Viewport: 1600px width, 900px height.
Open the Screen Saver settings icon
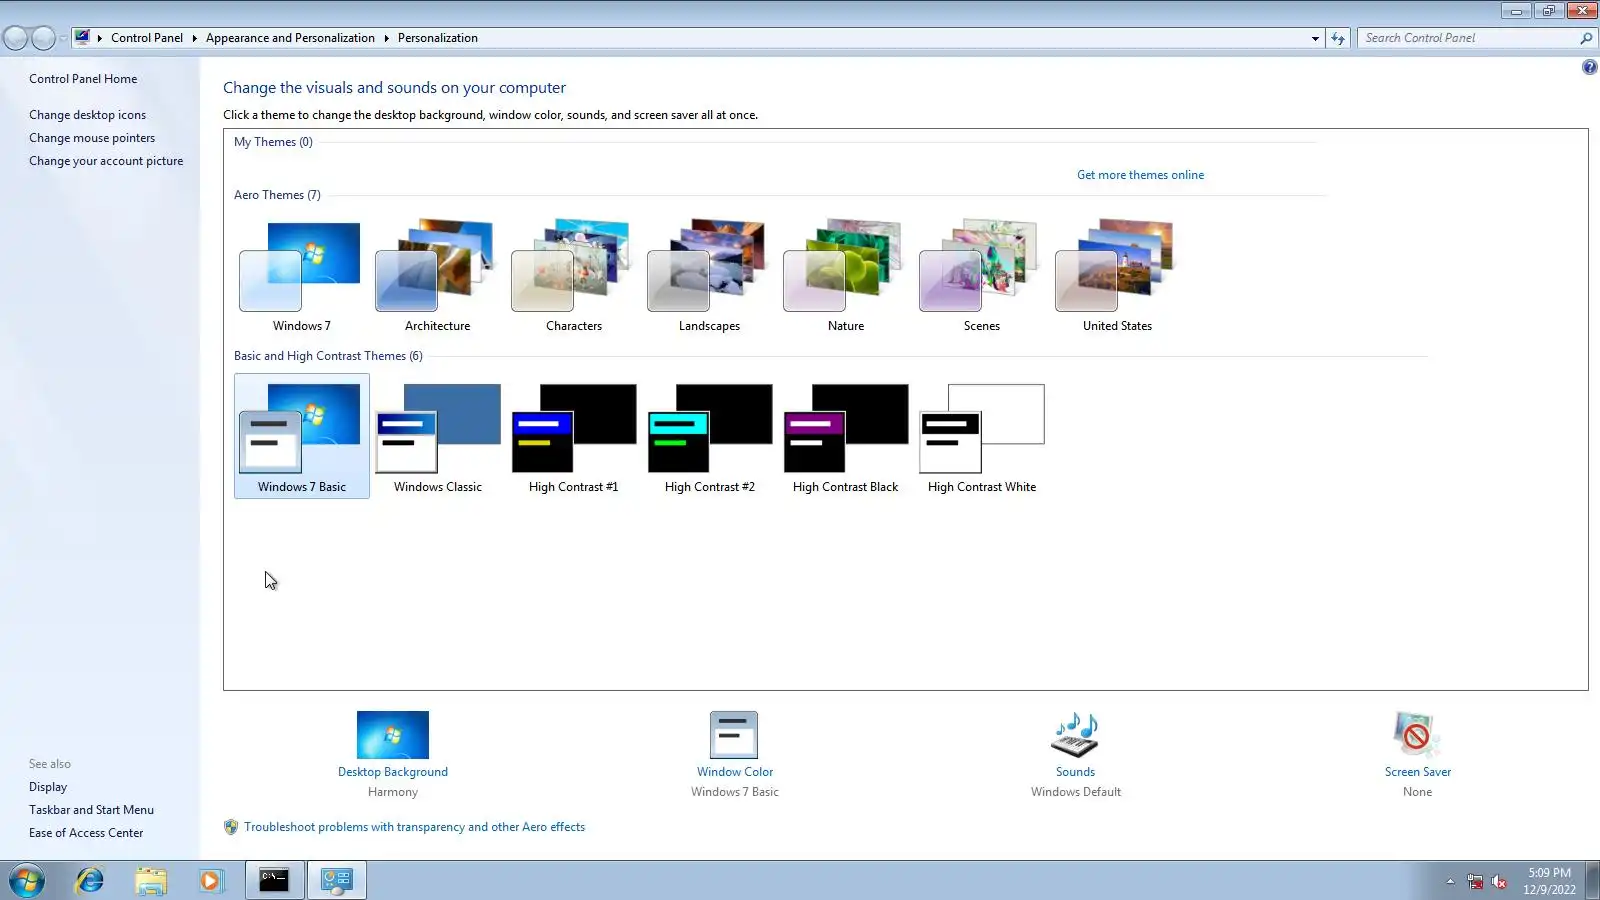click(1417, 735)
